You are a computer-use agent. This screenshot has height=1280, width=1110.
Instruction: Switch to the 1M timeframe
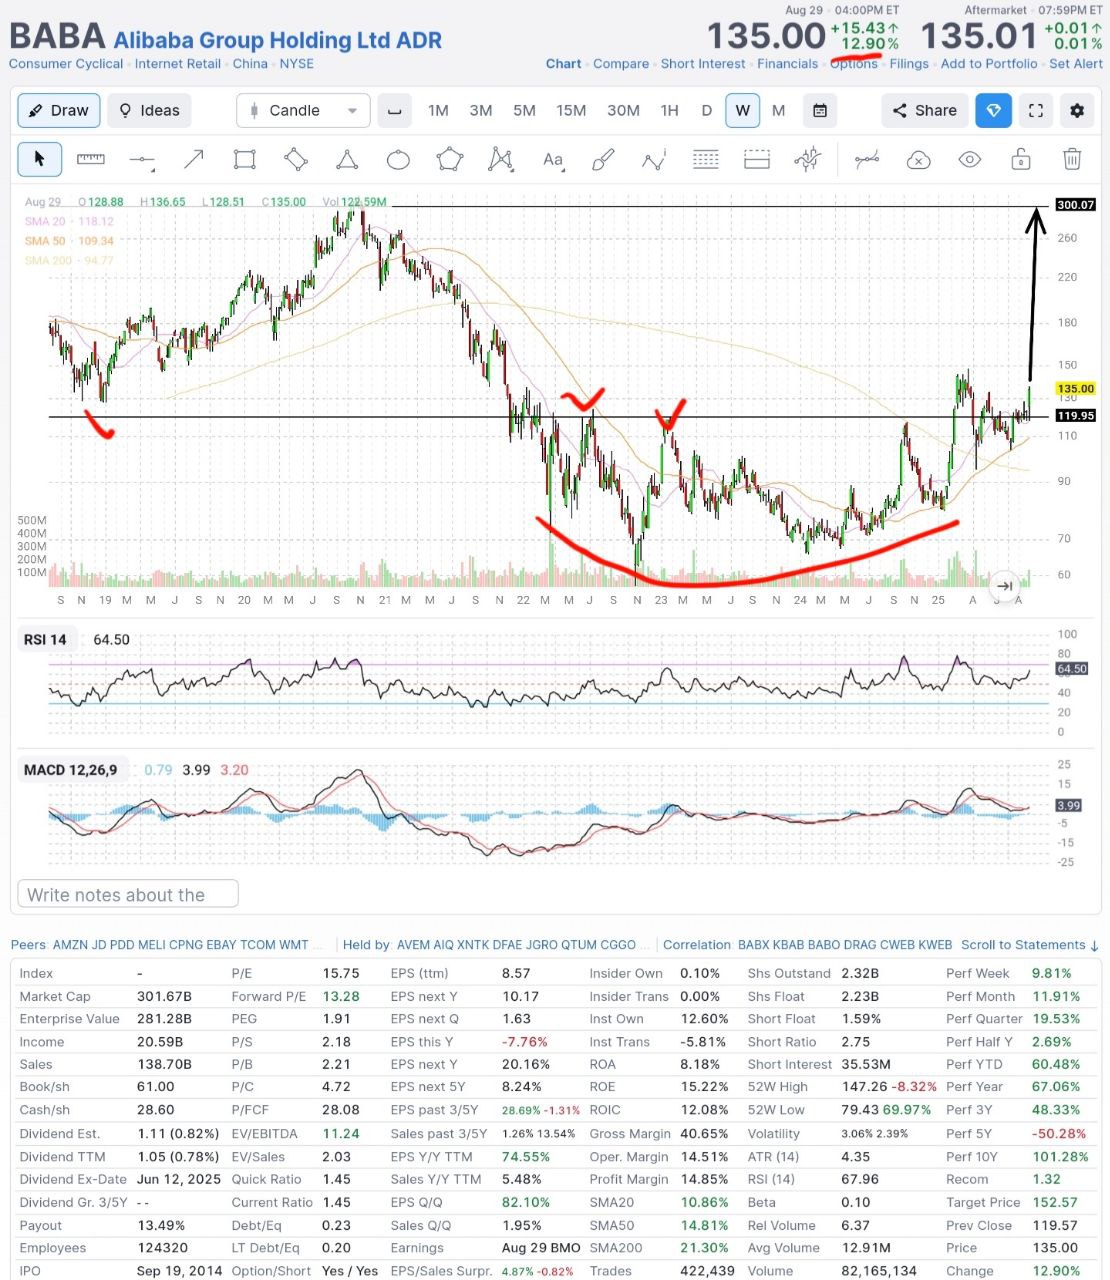pos(438,111)
